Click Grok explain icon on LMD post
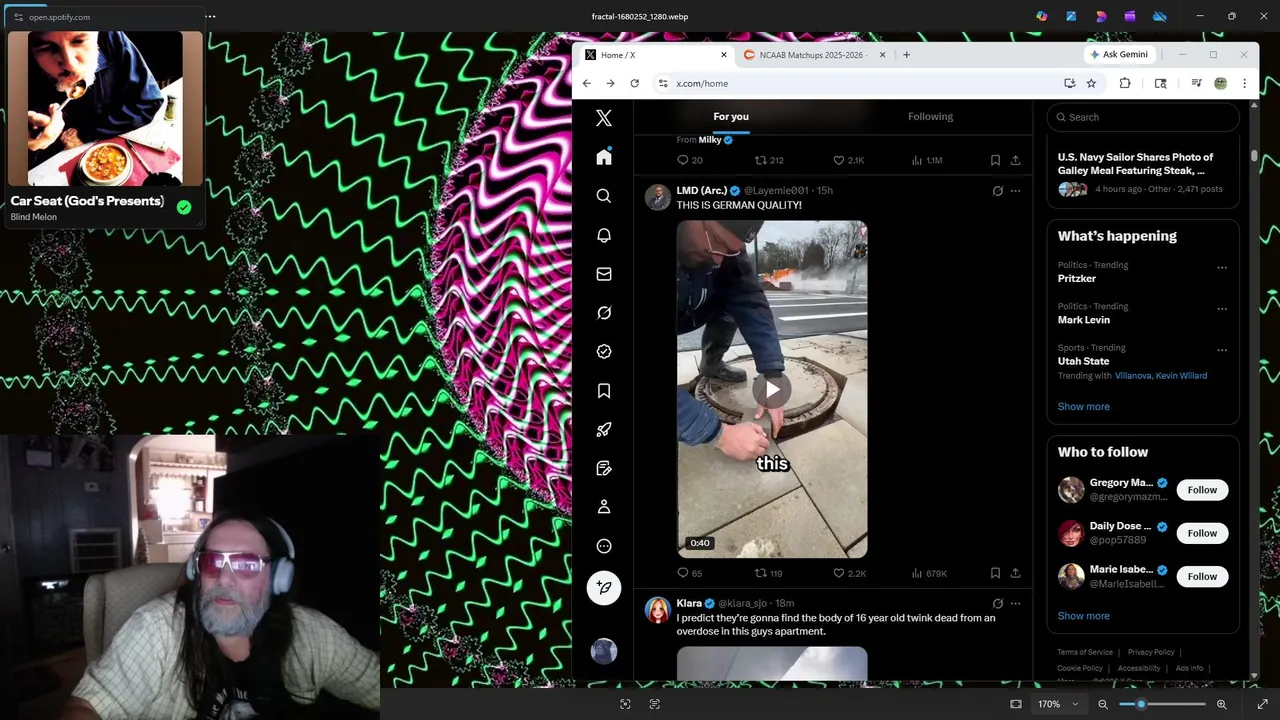This screenshot has width=1280, height=720. [x=997, y=190]
